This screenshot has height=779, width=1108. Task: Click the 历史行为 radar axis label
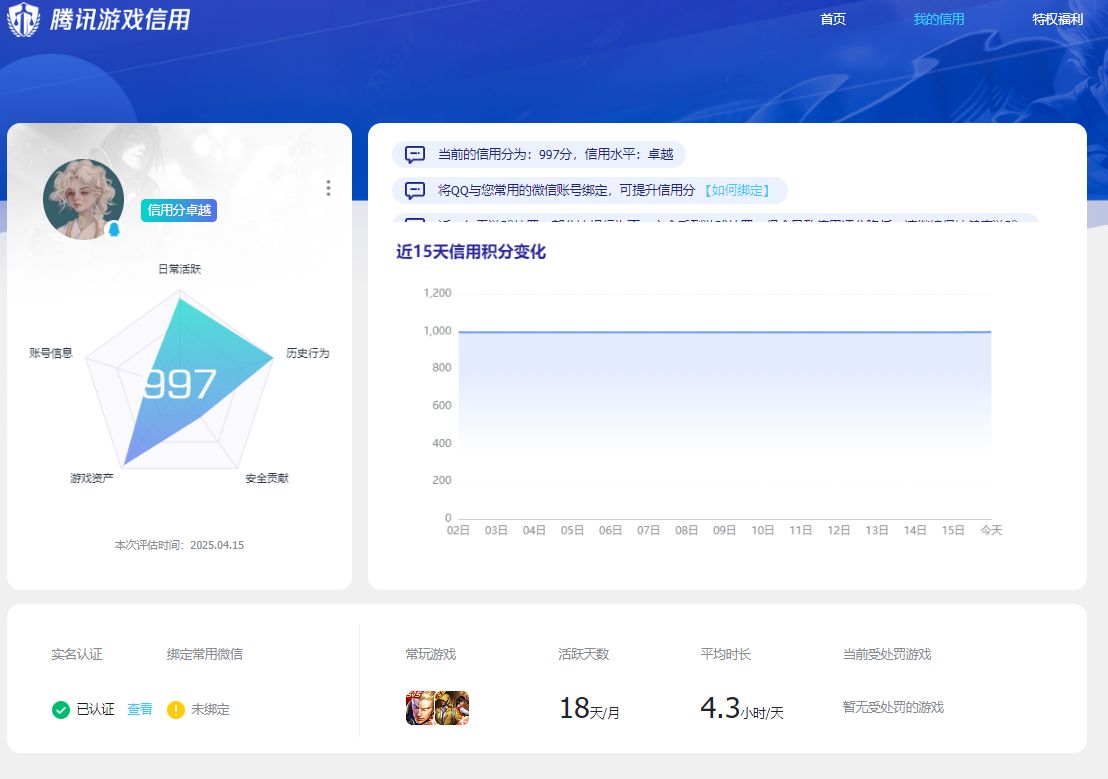[x=307, y=353]
